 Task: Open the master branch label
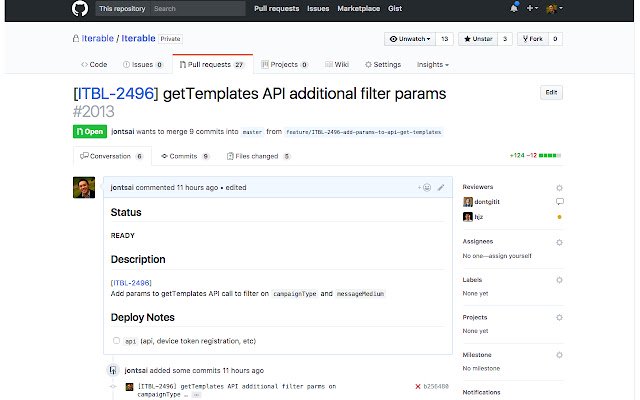(x=252, y=132)
